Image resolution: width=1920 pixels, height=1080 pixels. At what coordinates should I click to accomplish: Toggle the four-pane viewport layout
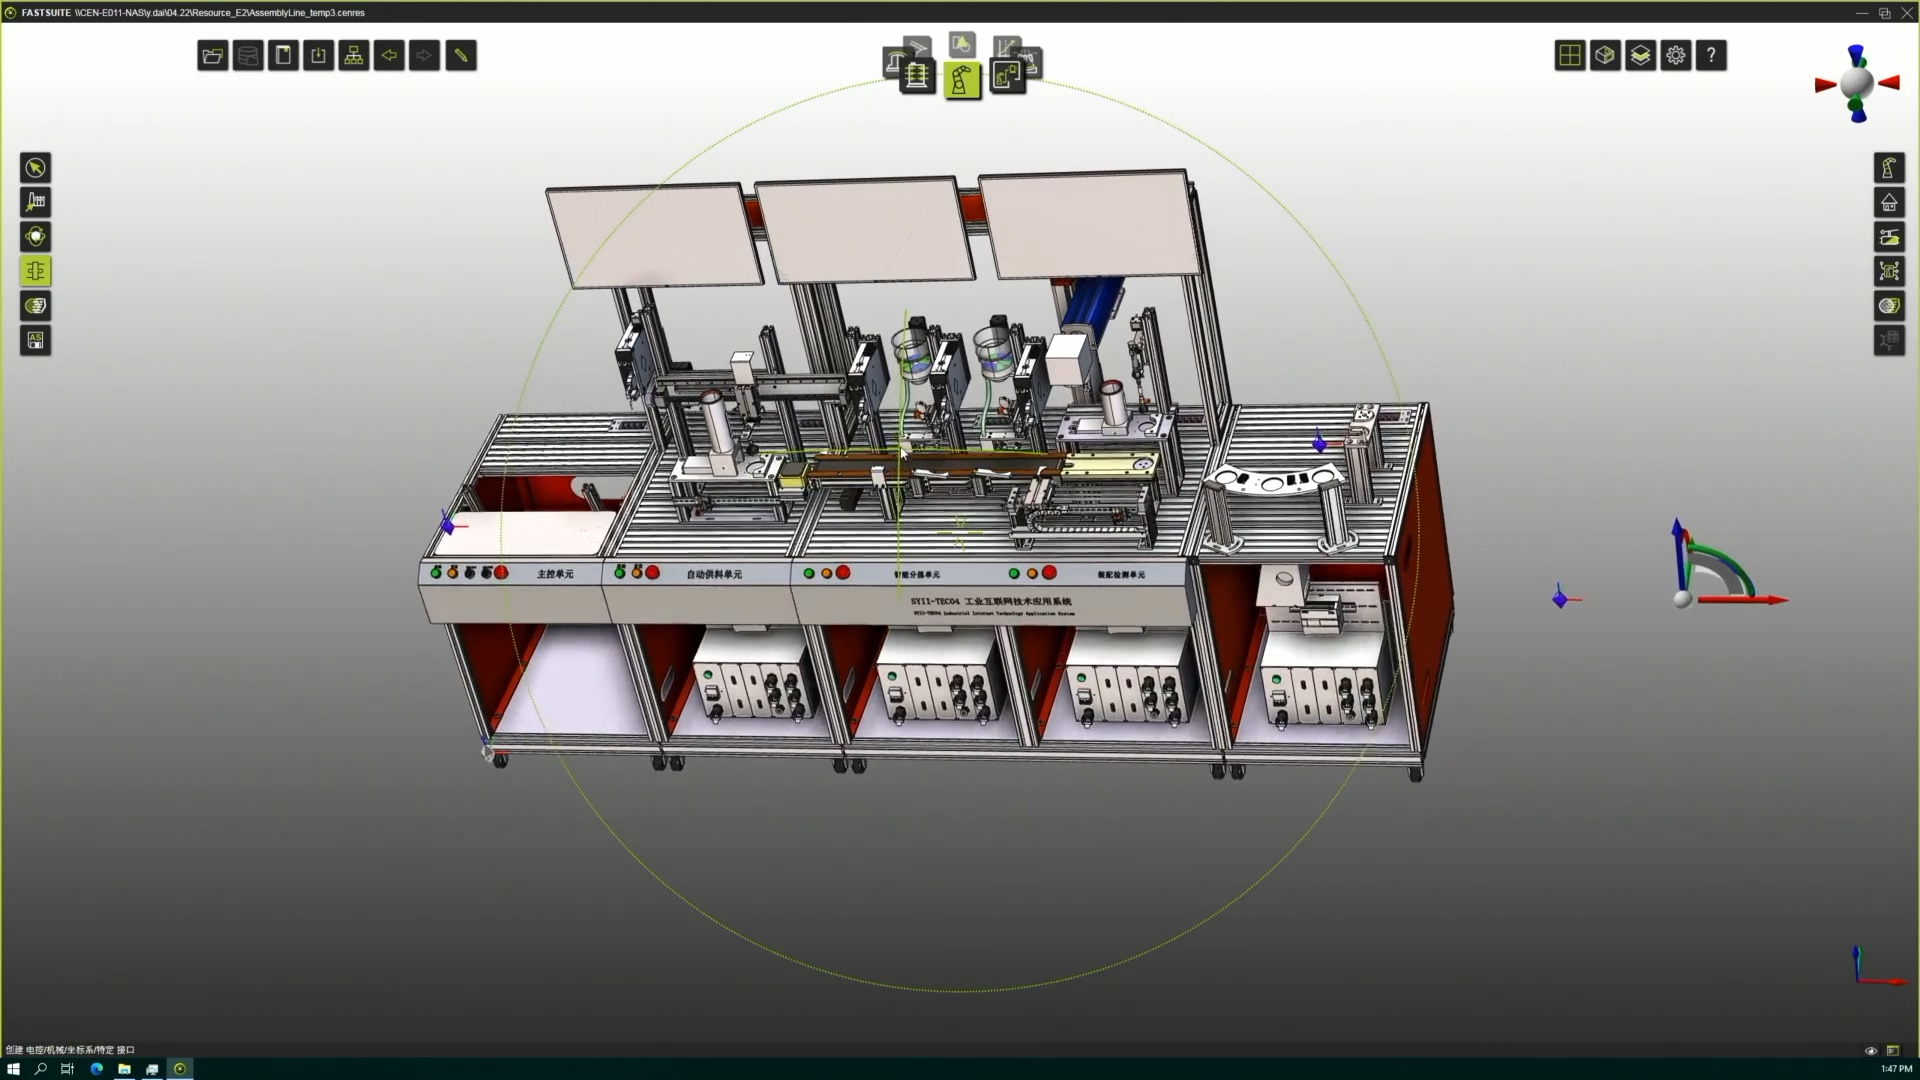[x=1570, y=56]
